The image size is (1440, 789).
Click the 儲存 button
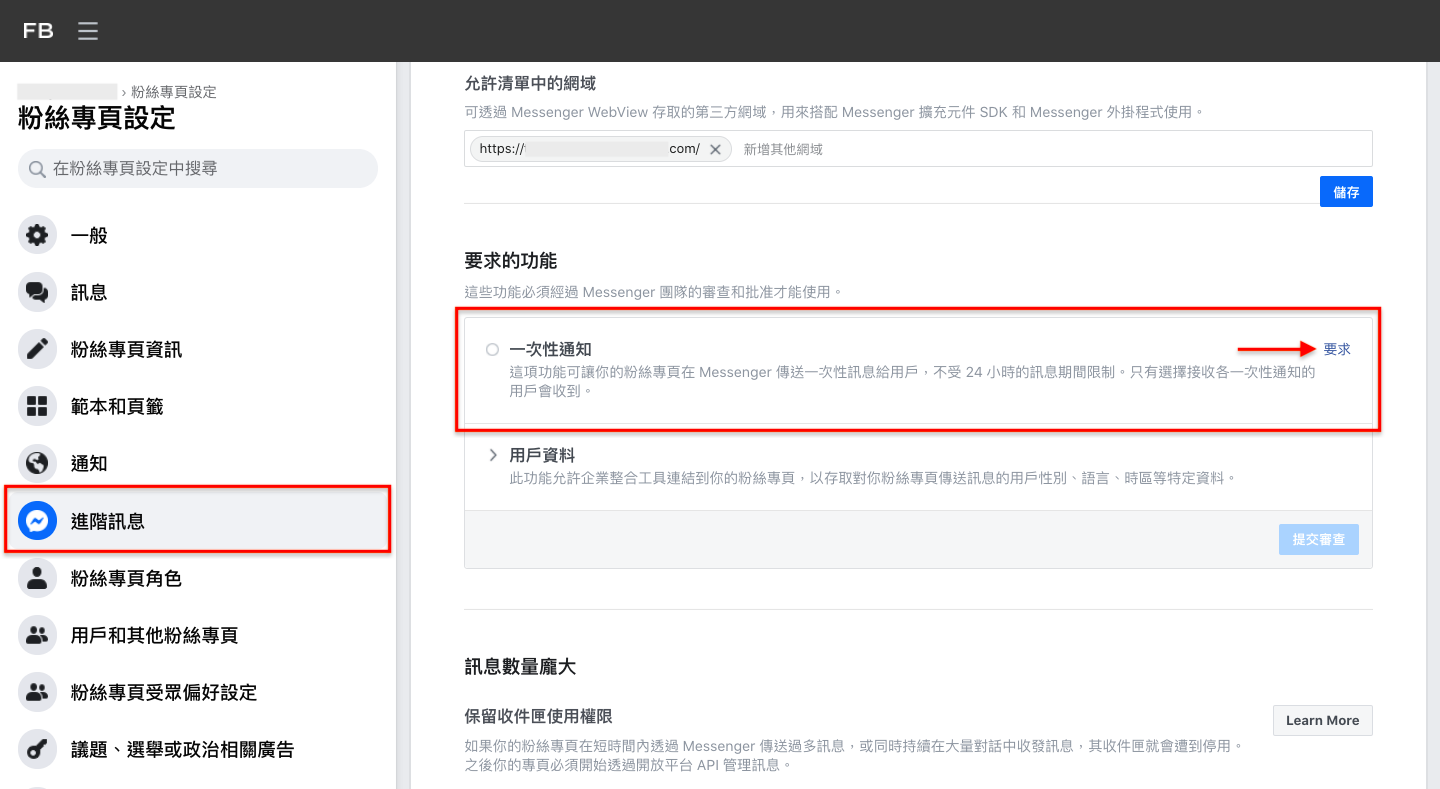(1346, 192)
